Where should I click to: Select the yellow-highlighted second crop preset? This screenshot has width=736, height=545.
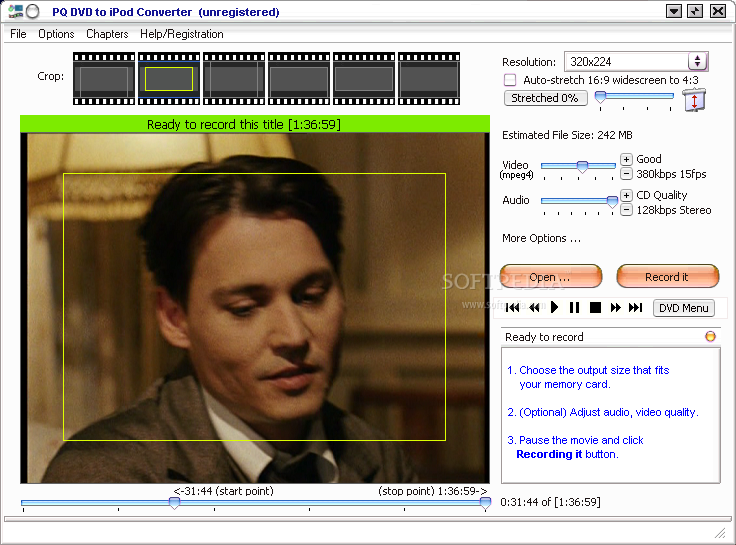click(169, 78)
